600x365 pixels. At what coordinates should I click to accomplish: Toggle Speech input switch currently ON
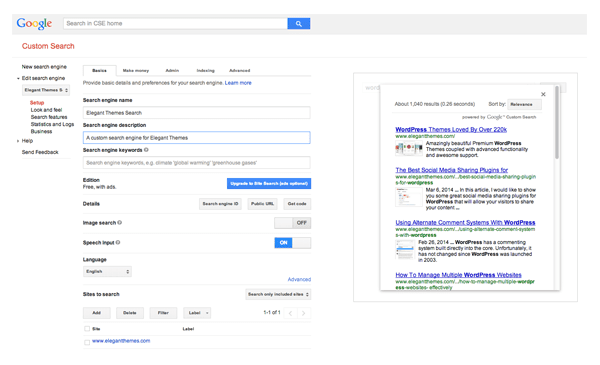(292, 243)
